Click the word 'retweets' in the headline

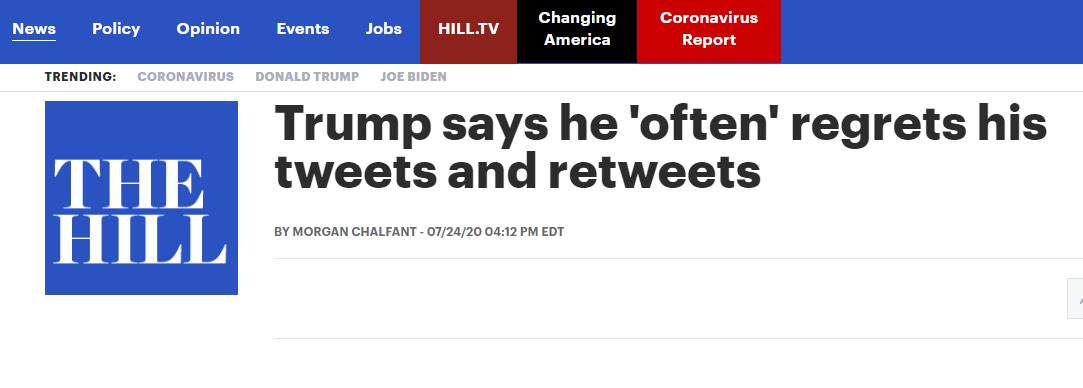pyautogui.click(x=655, y=171)
